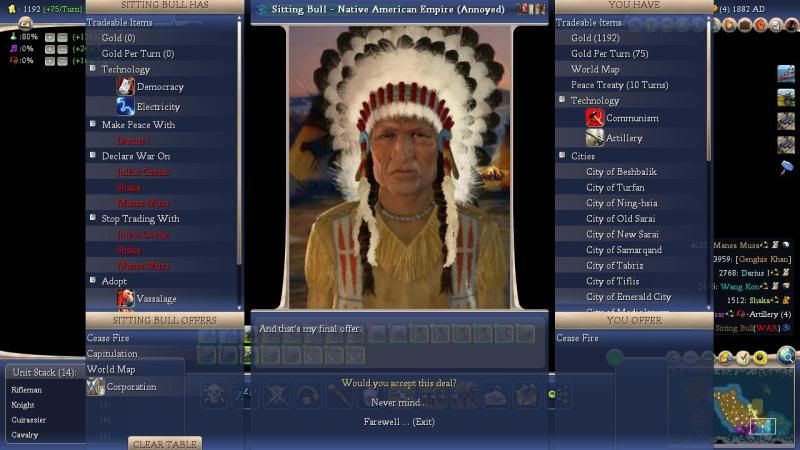Click Farewell... (Exit)
This screenshot has width=800, height=450.
399,422
